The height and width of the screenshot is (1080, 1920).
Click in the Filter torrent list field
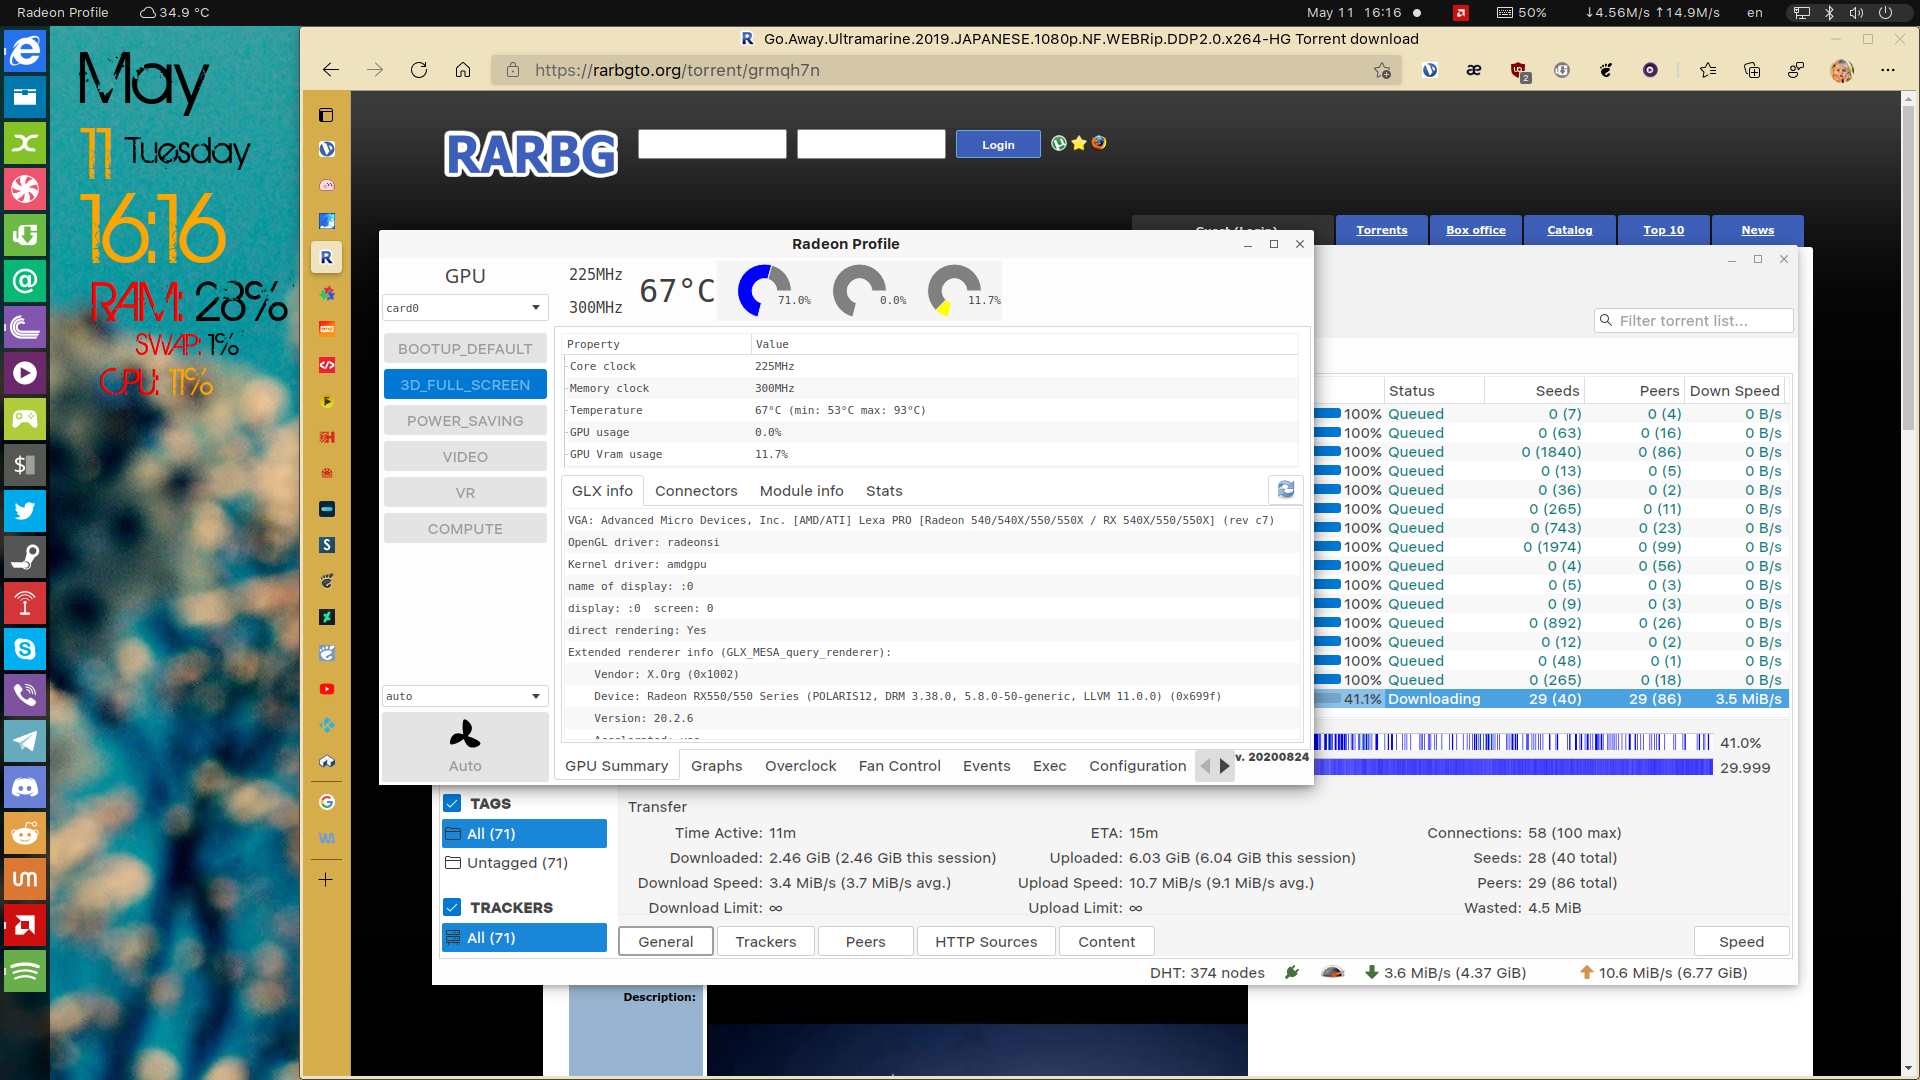pyautogui.click(x=1694, y=321)
